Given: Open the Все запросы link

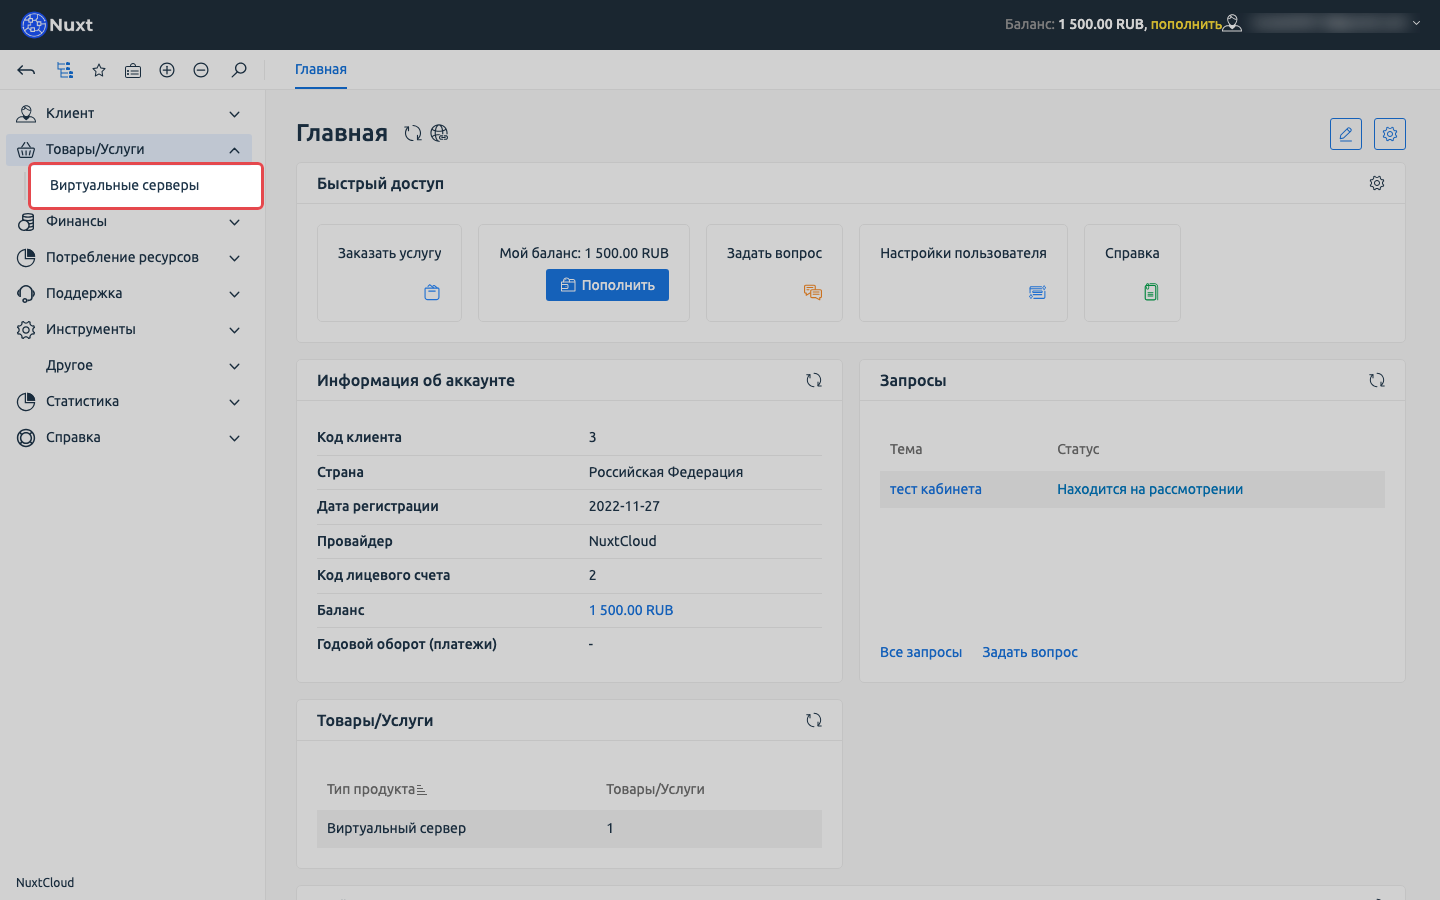Looking at the screenshot, I should click(x=921, y=652).
